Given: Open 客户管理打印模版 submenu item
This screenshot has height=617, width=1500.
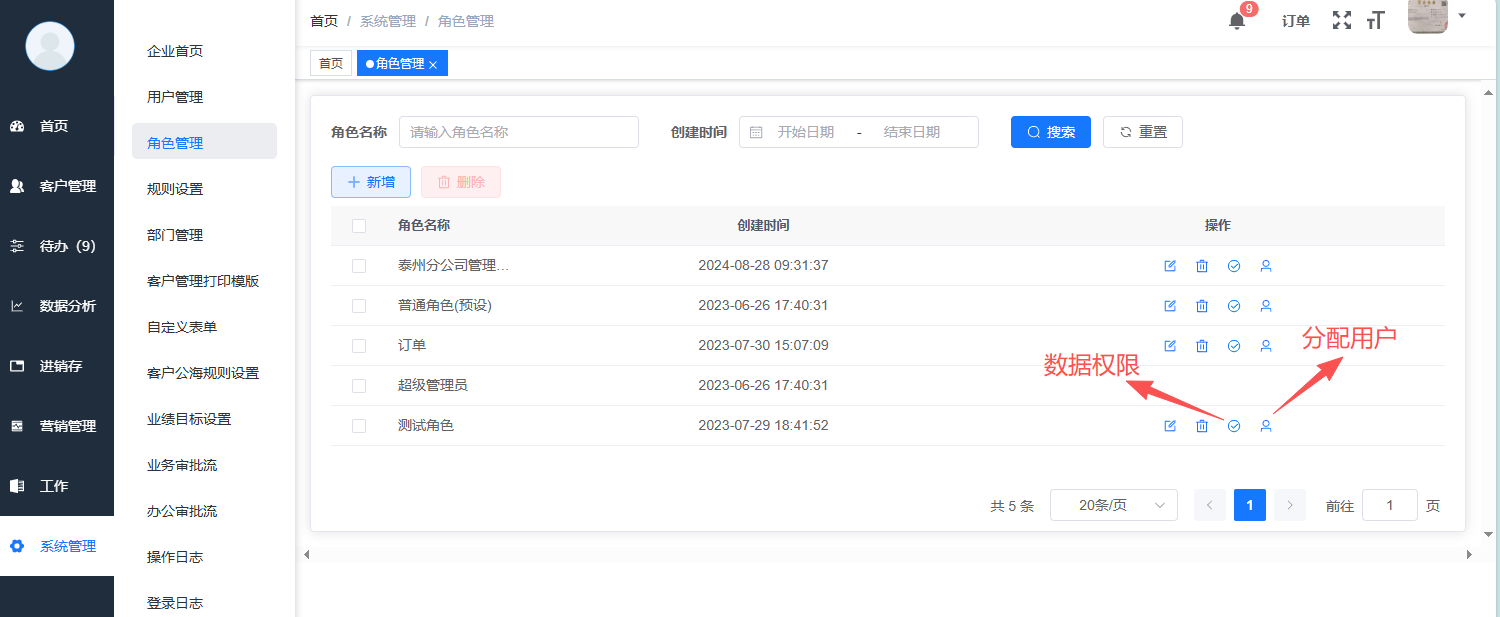Looking at the screenshot, I should [204, 281].
